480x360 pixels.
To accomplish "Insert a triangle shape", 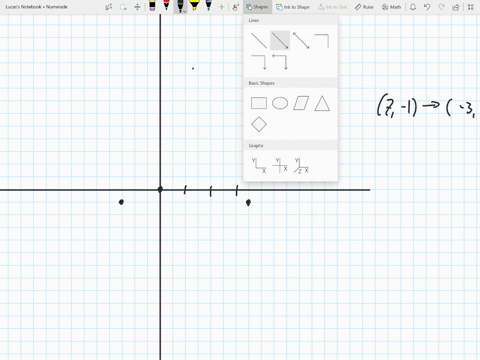I will (322, 103).
